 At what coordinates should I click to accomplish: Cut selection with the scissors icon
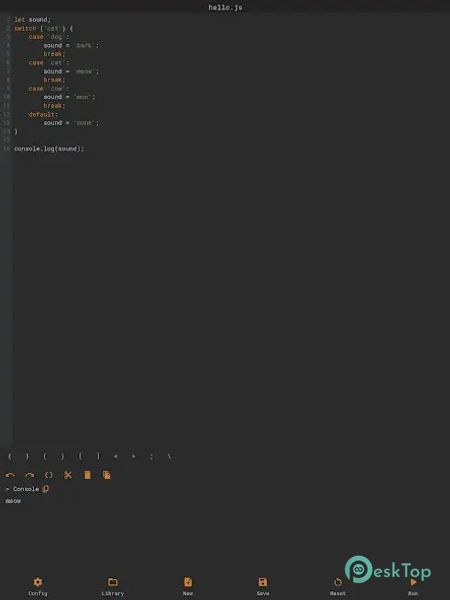click(68, 475)
